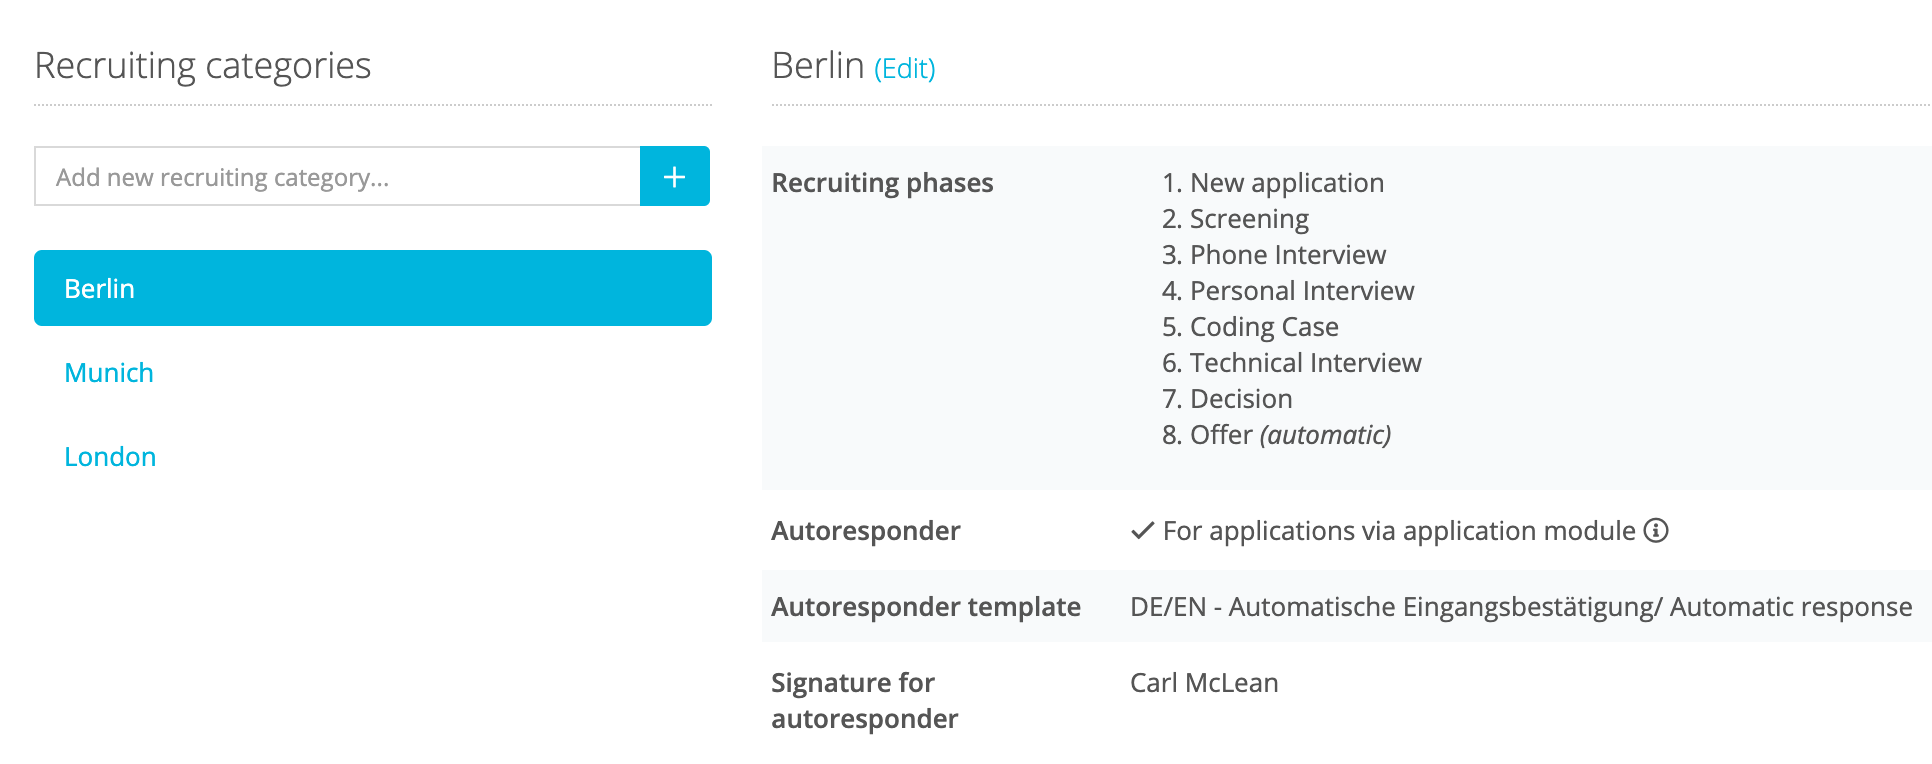Click the Edit link beside Berlin heading
The image size is (1932, 764).
click(x=905, y=68)
